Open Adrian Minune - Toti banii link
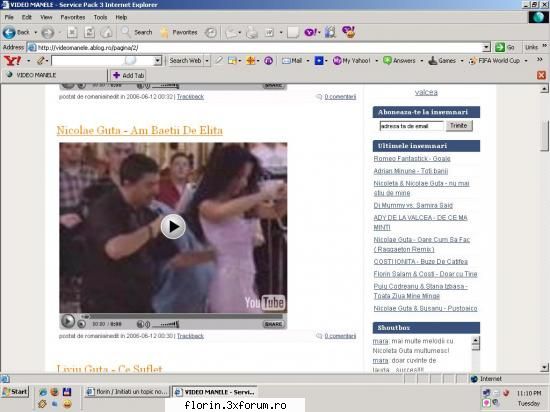 coord(411,171)
